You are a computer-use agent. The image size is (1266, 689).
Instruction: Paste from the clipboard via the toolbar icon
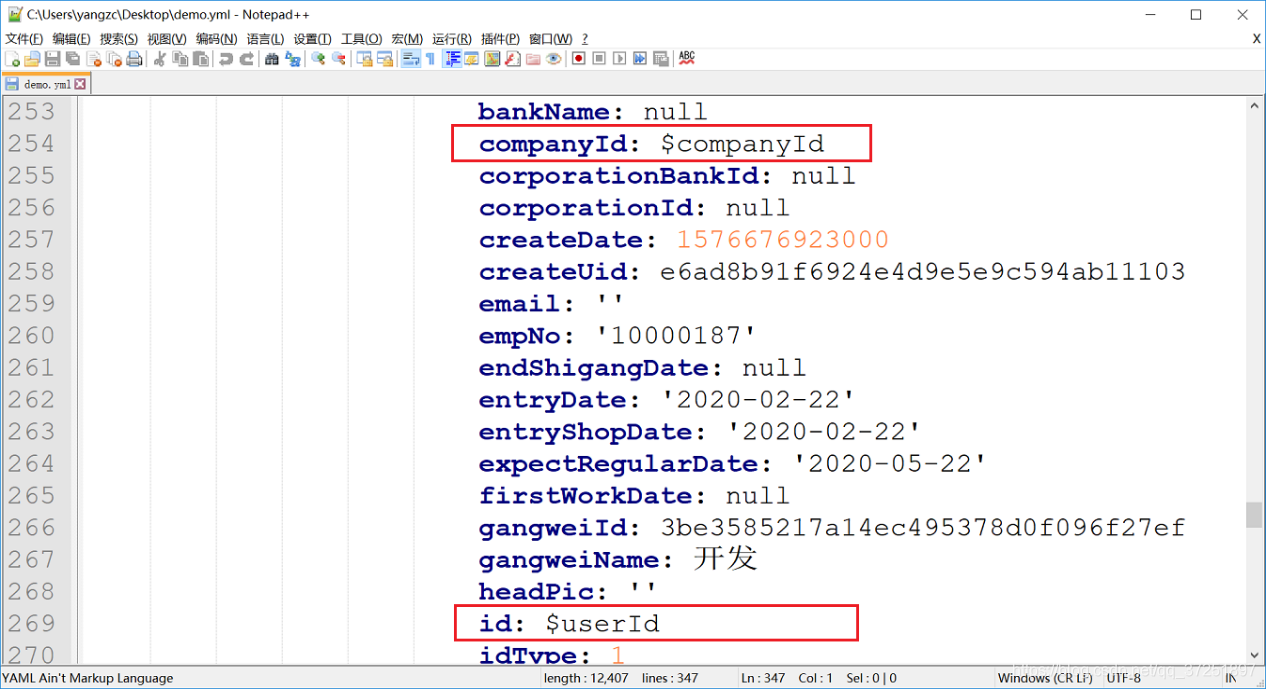click(x=200, y=59)
